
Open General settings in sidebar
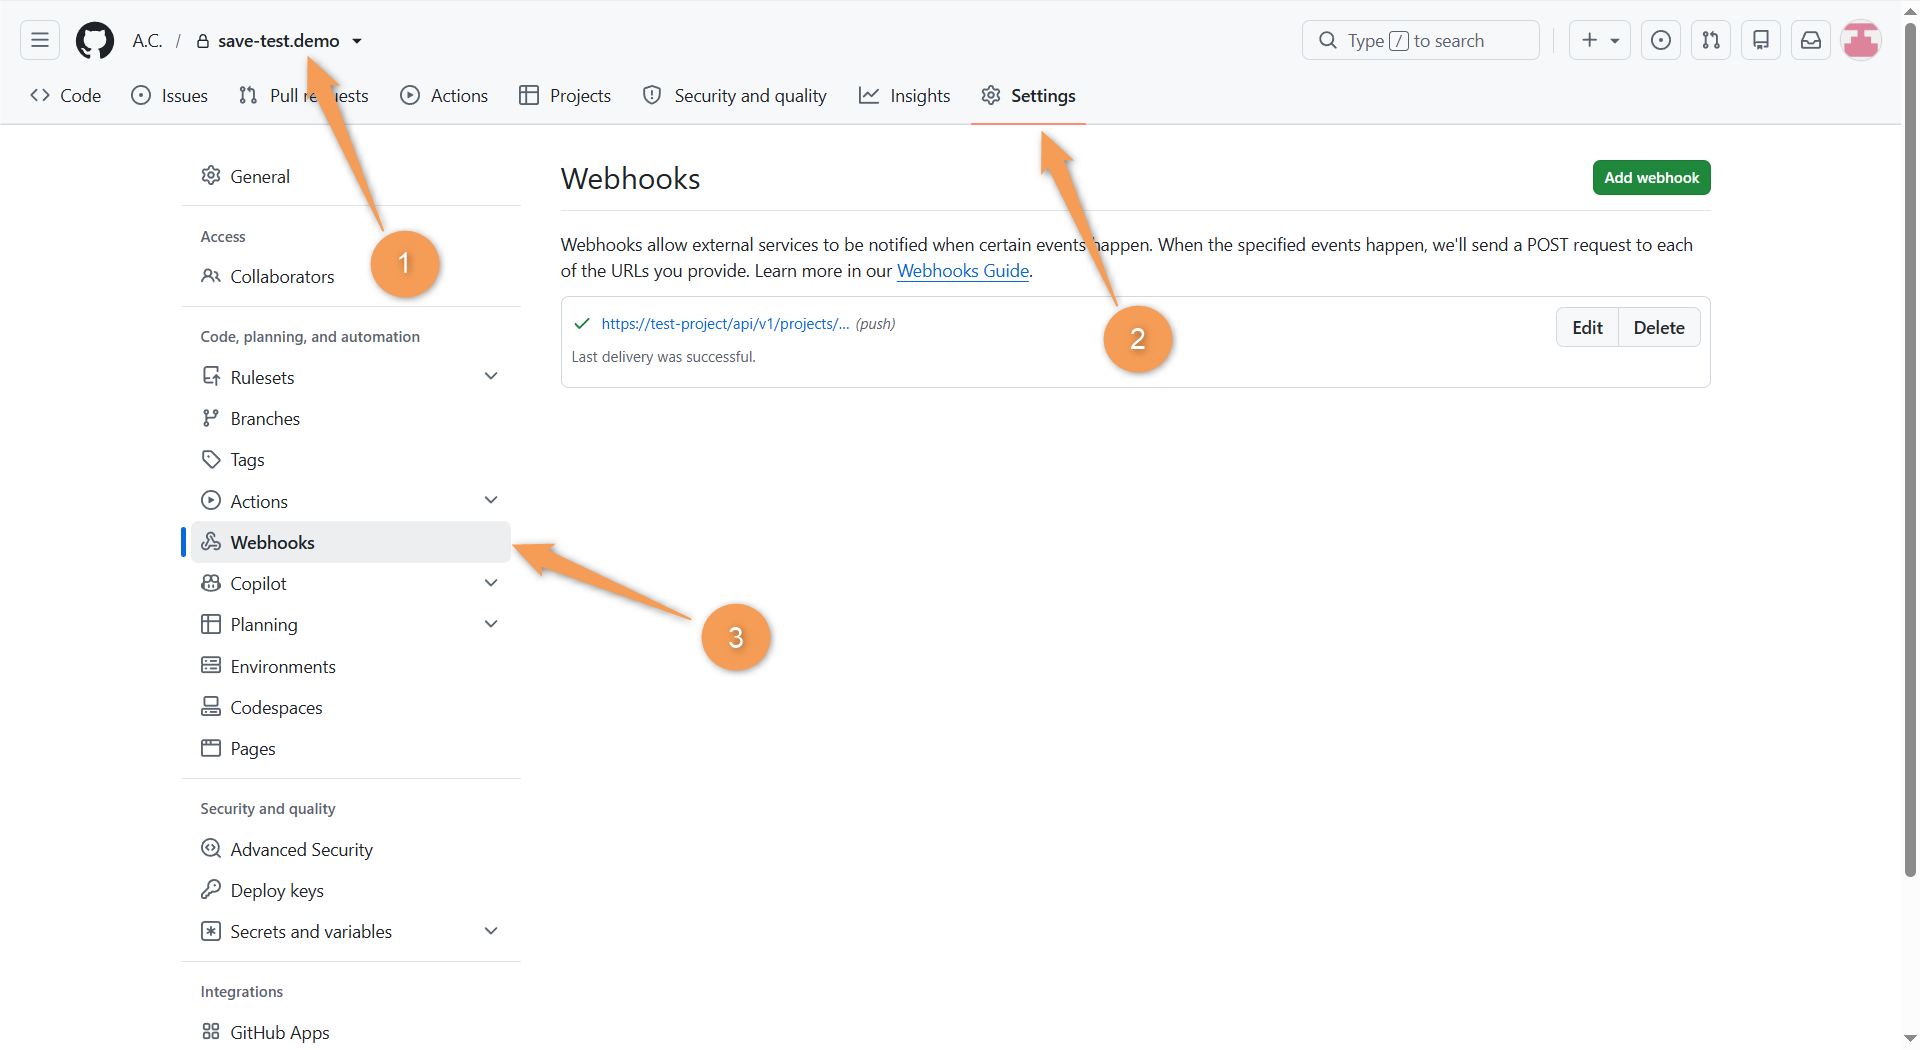tap(350, 176)
